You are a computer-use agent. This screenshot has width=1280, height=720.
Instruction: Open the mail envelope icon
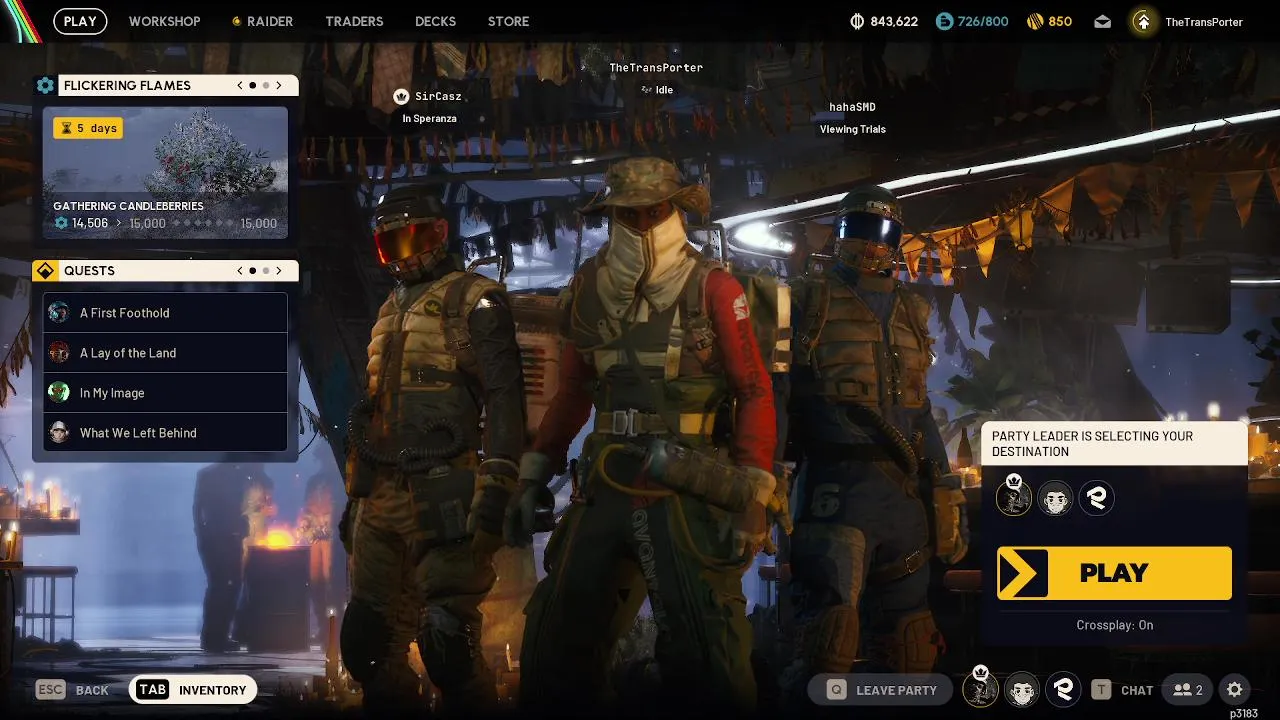pos(1102,21)
